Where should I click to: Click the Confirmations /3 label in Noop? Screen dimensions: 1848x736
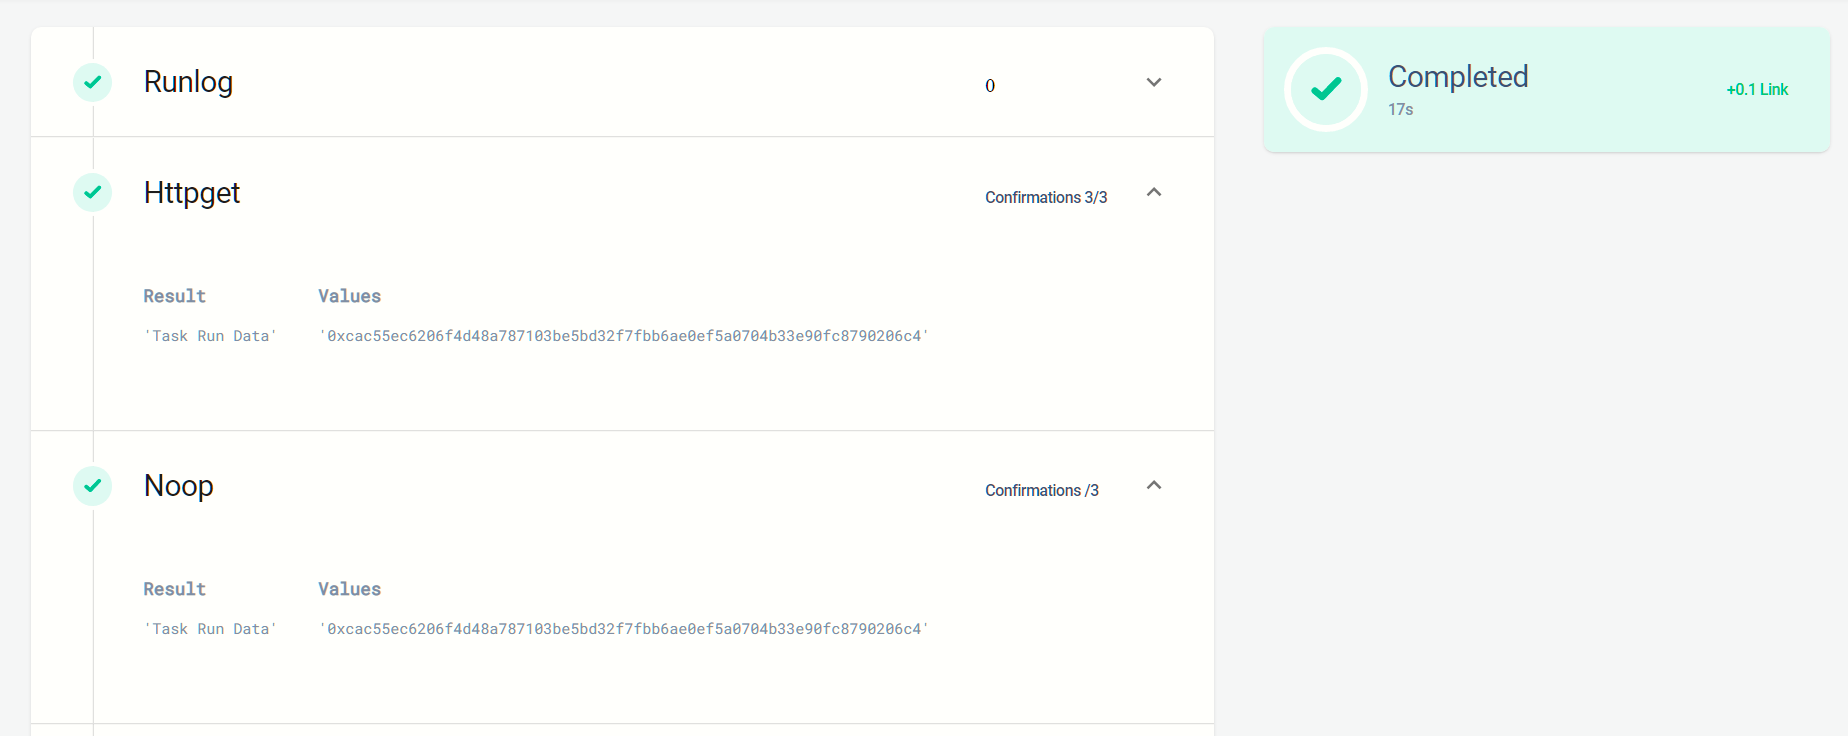point(1042,491)
